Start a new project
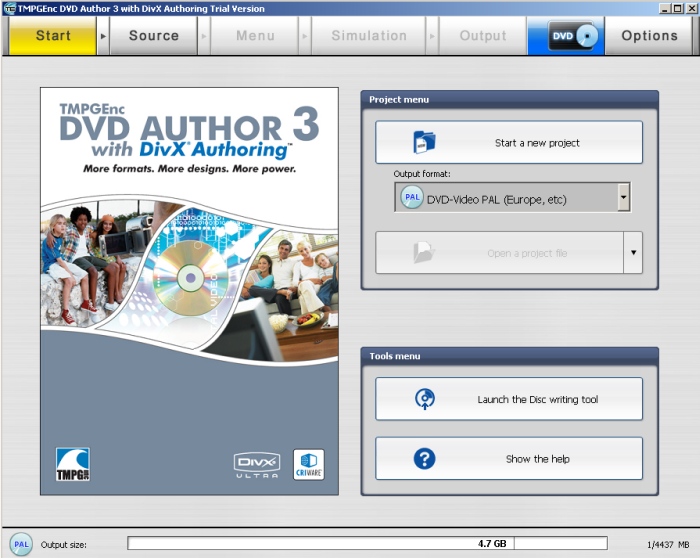Image resolution: width=700 pixels, height=558 pixels. pyautogui.click(x=509, y=142)
